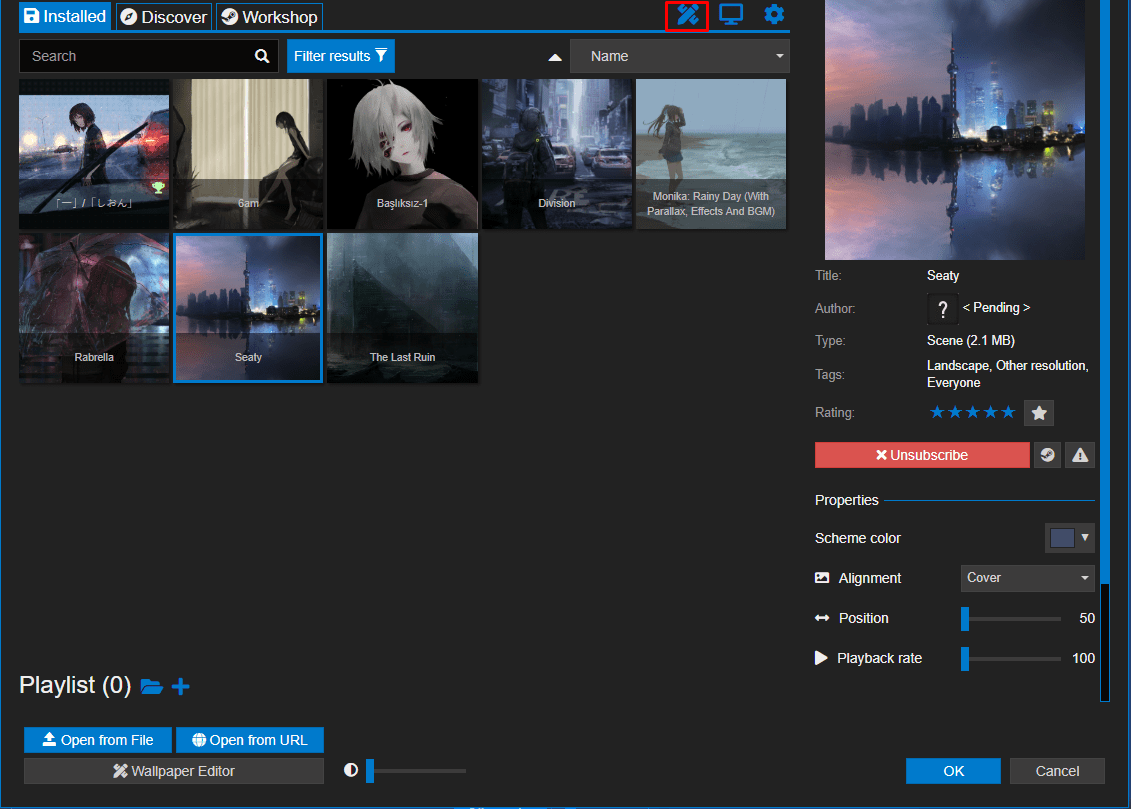Switch to the Installed tab
1131x809 pixels.
tap(65, 17)
